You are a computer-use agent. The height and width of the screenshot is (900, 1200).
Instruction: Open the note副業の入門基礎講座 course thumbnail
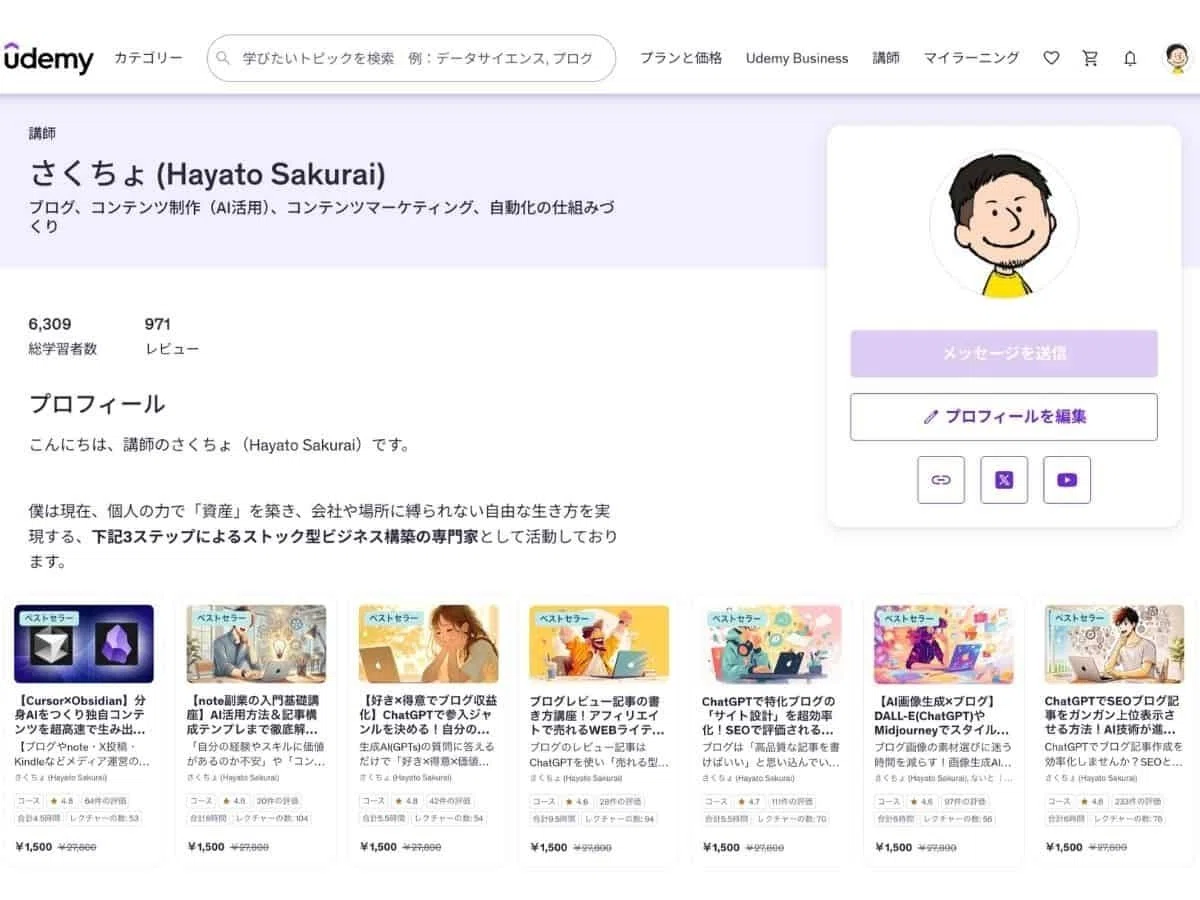(256, 644)
